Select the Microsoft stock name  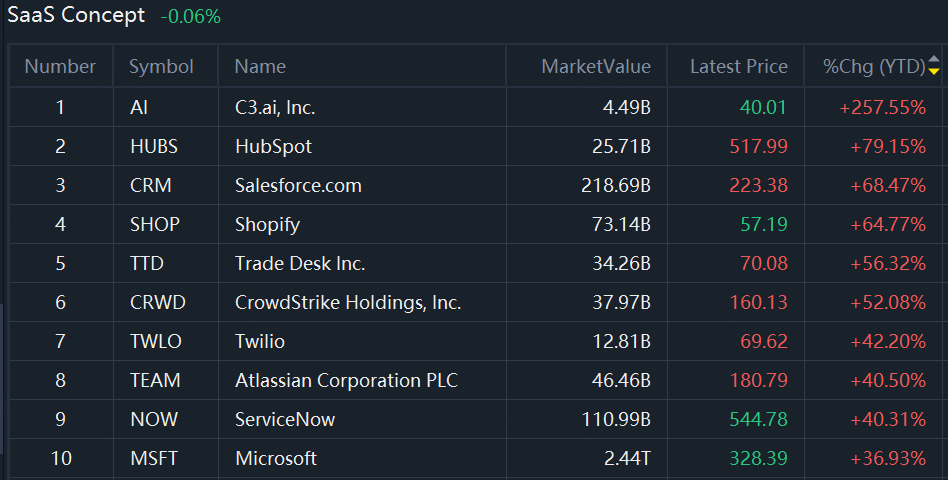pos(276,458)
